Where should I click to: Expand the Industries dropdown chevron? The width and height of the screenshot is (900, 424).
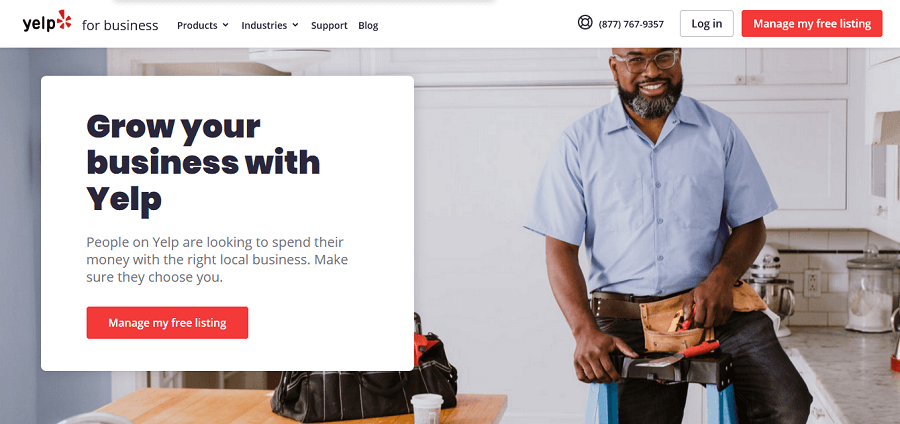click(295, 25)
